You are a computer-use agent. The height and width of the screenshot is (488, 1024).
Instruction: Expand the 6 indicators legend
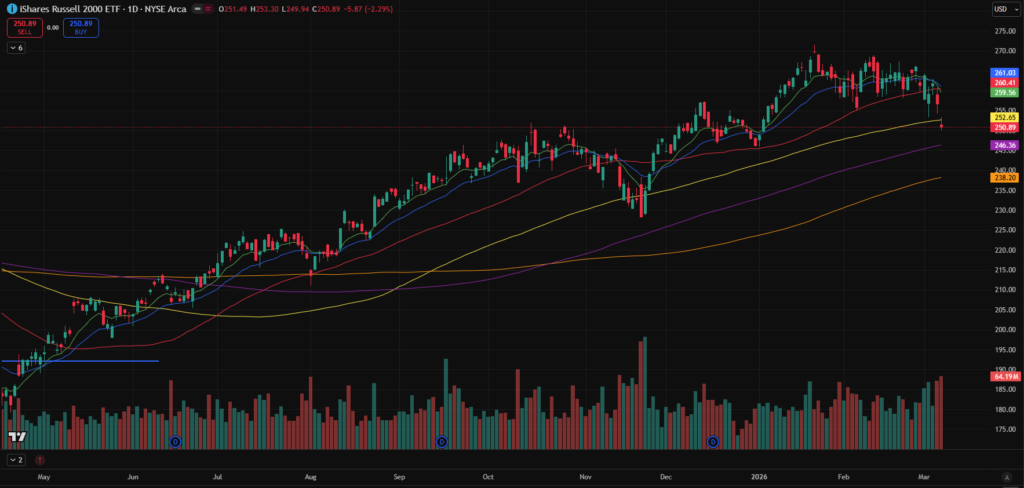tap(17, 48)
